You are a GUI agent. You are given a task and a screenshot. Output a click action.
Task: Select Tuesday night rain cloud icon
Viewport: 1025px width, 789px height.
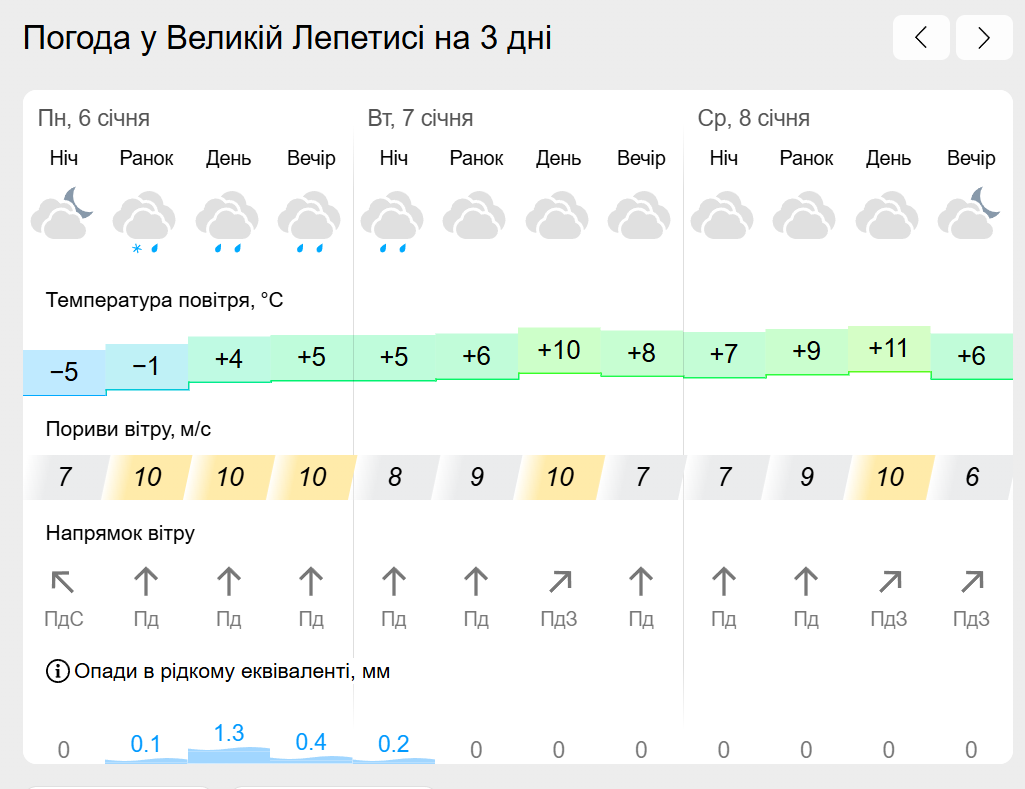(392, 222)
